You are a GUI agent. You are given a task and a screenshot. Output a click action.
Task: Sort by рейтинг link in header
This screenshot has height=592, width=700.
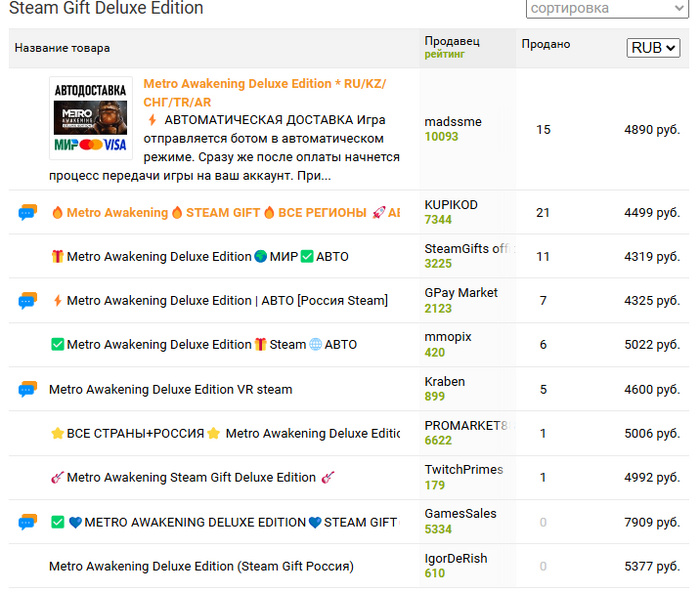click(444, 54)
